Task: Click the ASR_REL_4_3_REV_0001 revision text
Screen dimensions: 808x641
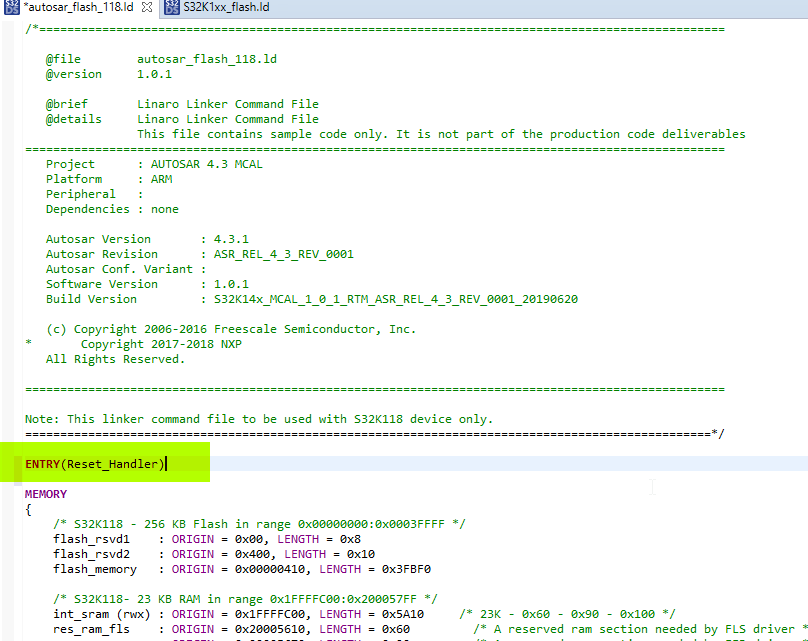Action: pyautogui.click(x=283, y=254)
